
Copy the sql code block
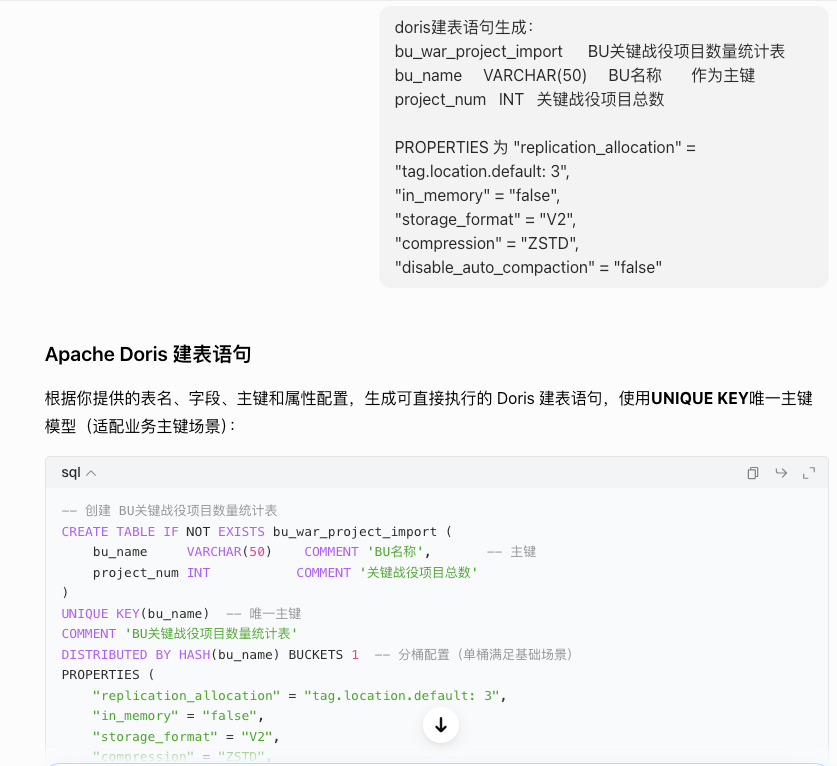tap(753, 473)
